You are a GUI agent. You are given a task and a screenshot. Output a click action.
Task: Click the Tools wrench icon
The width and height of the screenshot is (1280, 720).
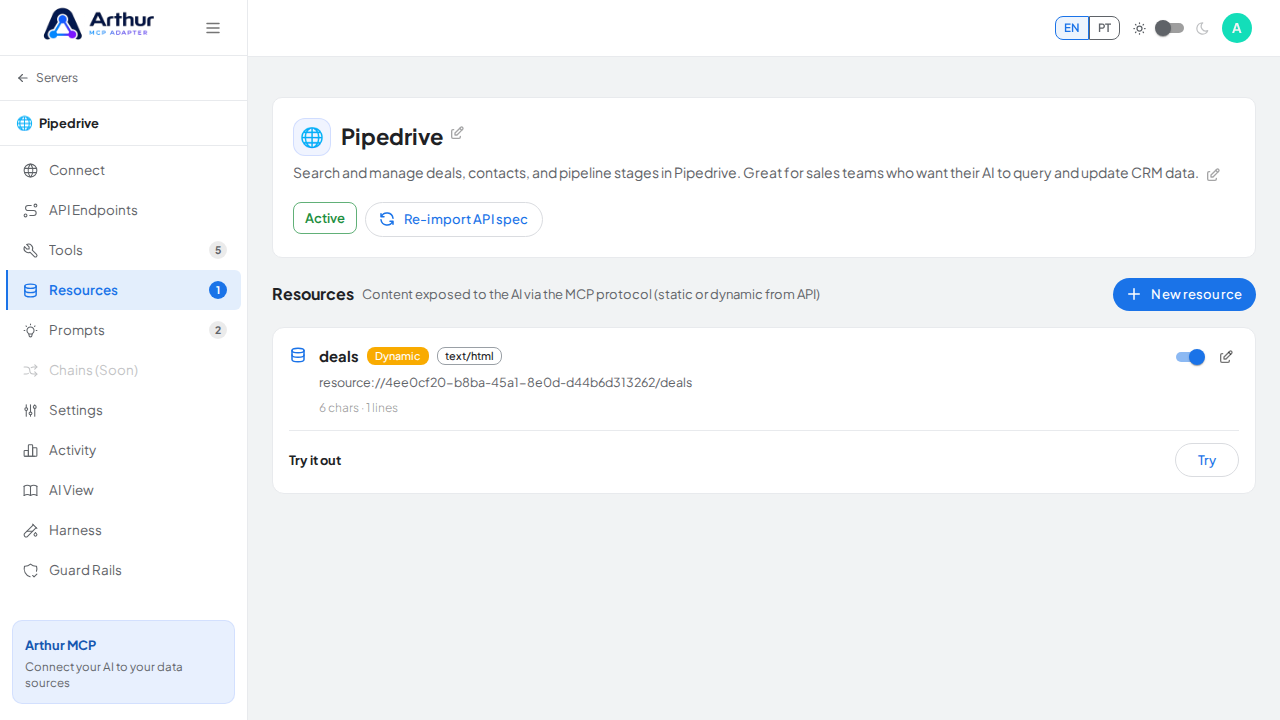pos(31,250)
